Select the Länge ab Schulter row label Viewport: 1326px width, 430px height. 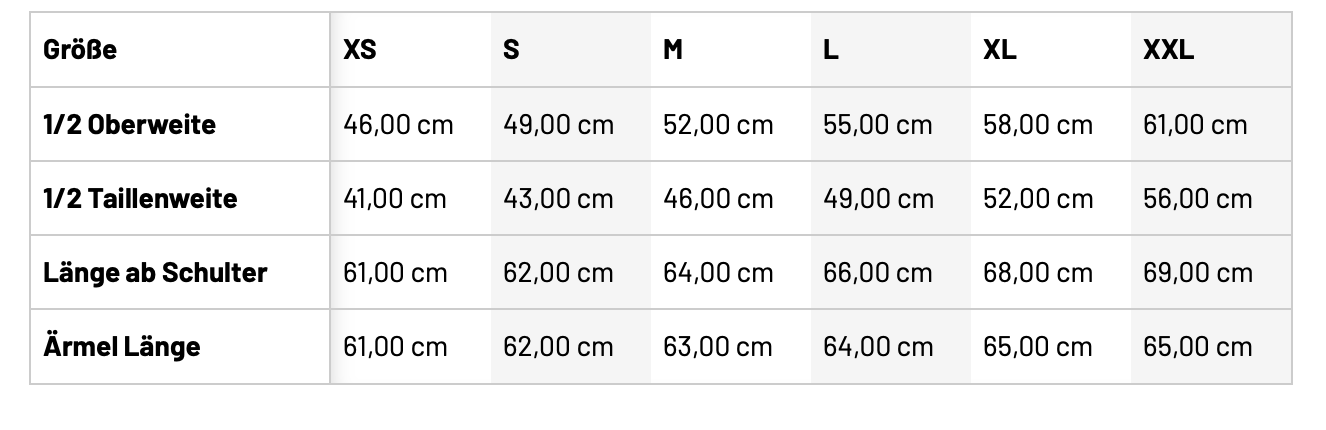coord(155,273)
